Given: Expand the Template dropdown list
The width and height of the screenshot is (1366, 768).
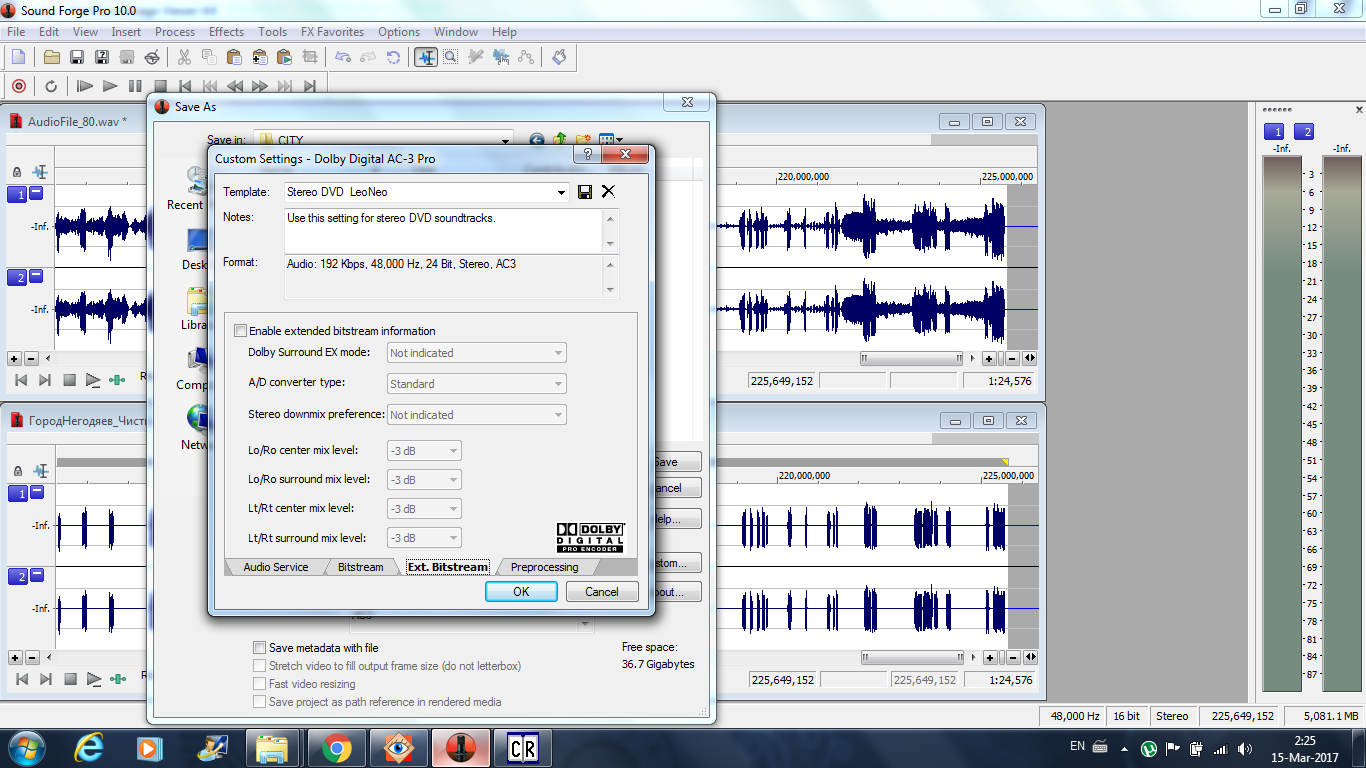Looking at the screenshot, I should [560, 192].
